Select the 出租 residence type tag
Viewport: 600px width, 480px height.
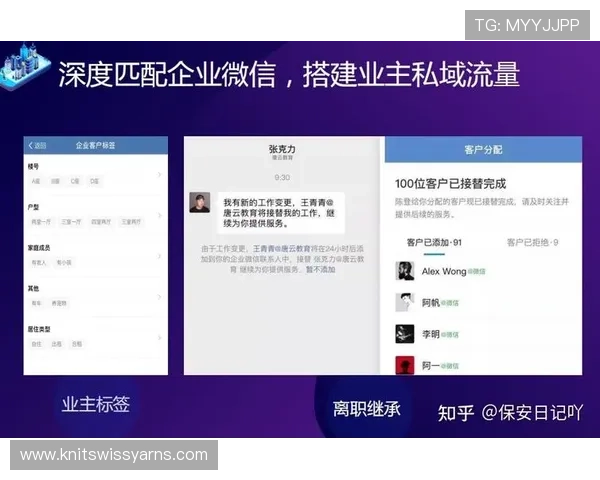click(57, 344)
